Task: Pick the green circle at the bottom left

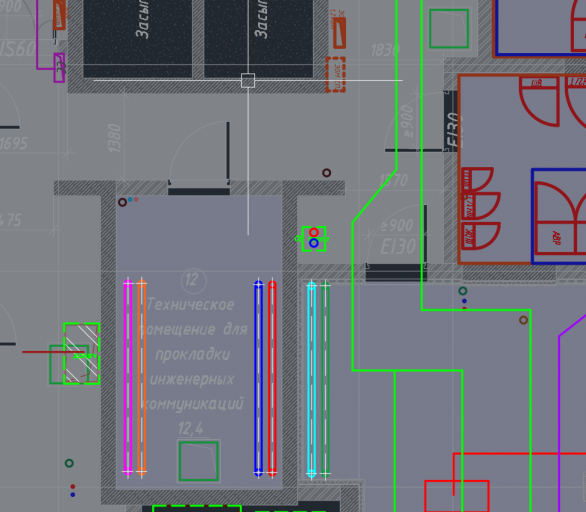Action: [x=69, y=463]
